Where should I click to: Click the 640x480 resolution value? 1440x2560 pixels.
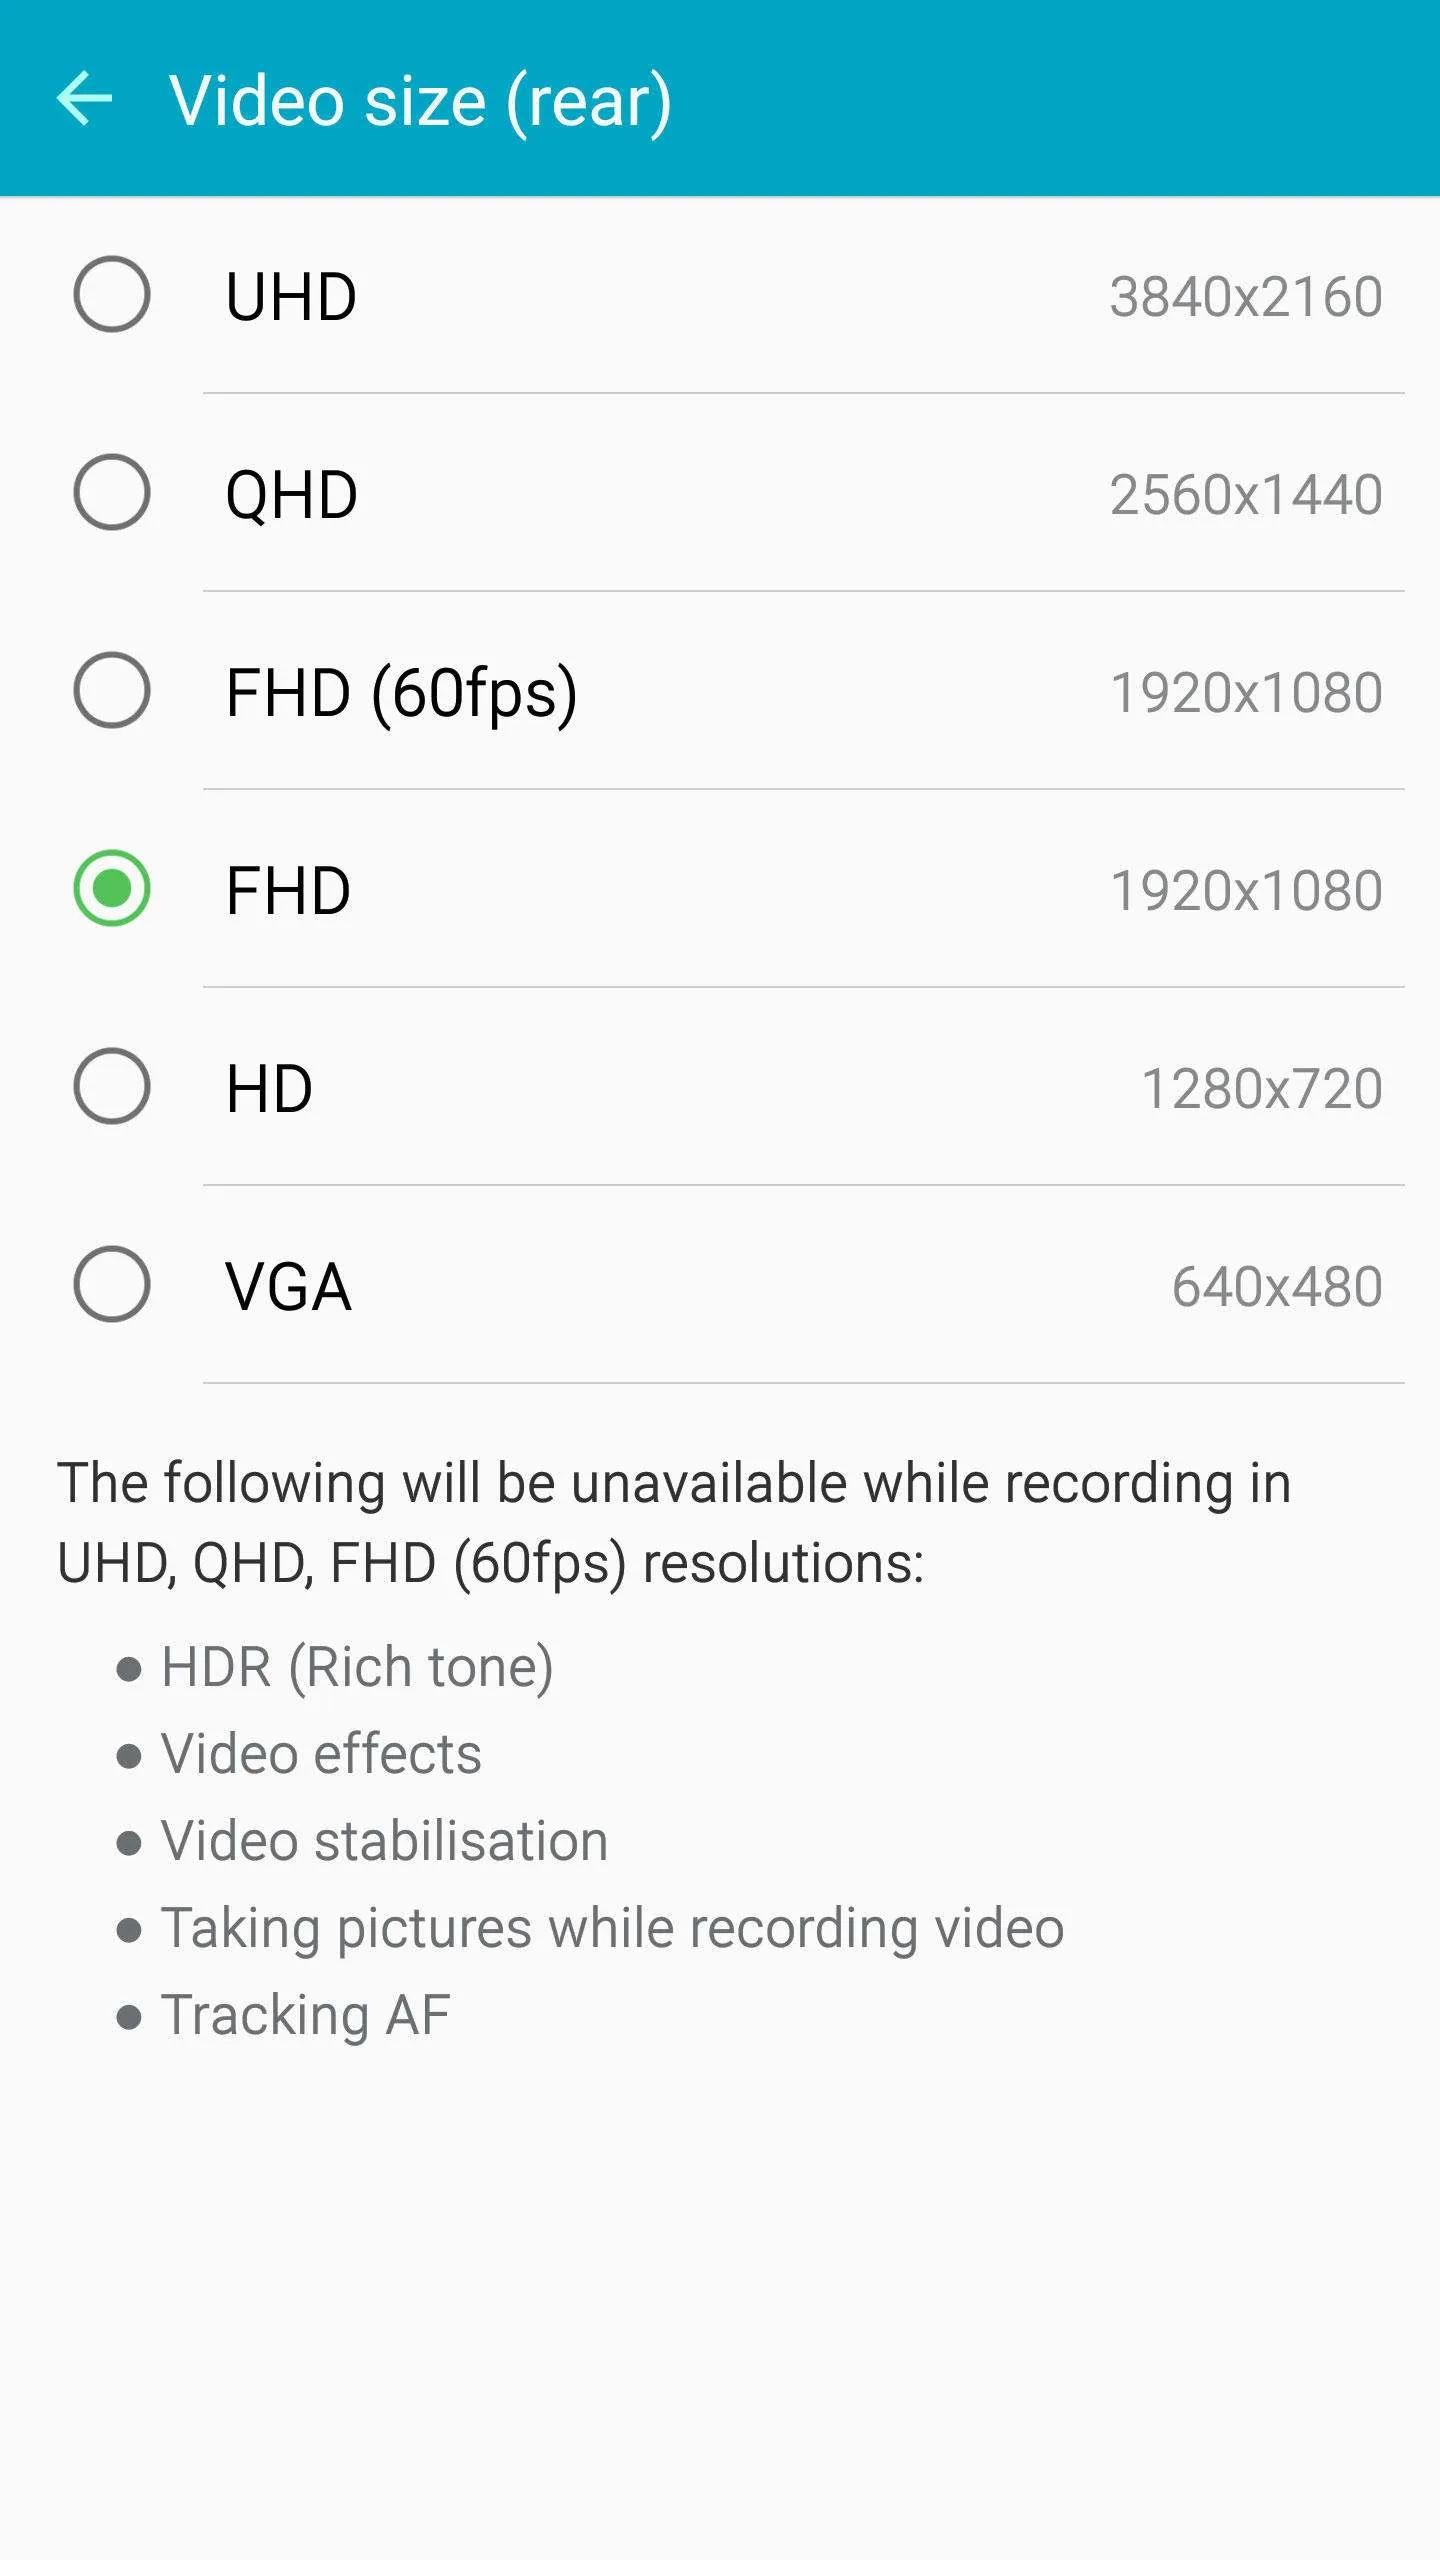coord(1276,1287)
